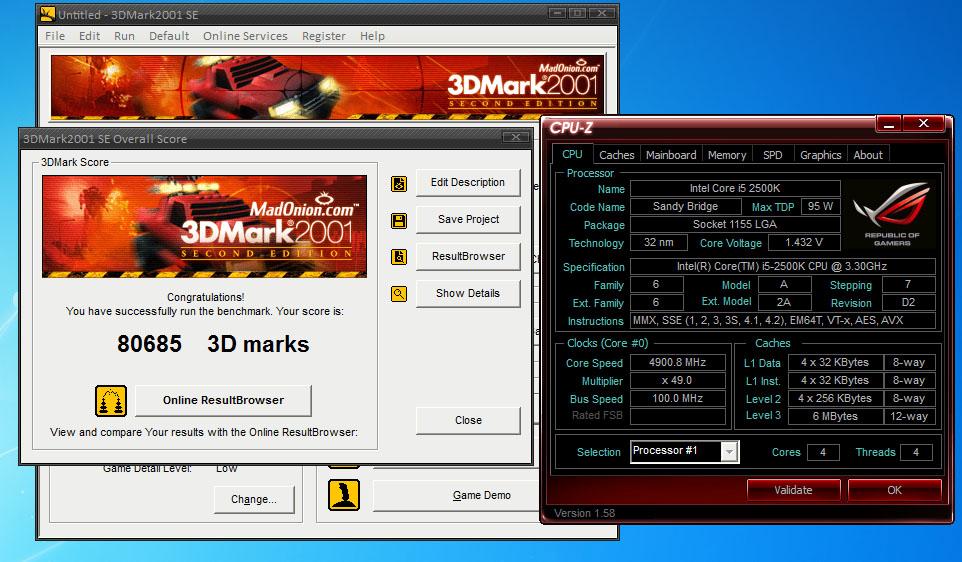Click the Threads count field
962x562 pixels.
pos(916,452)
